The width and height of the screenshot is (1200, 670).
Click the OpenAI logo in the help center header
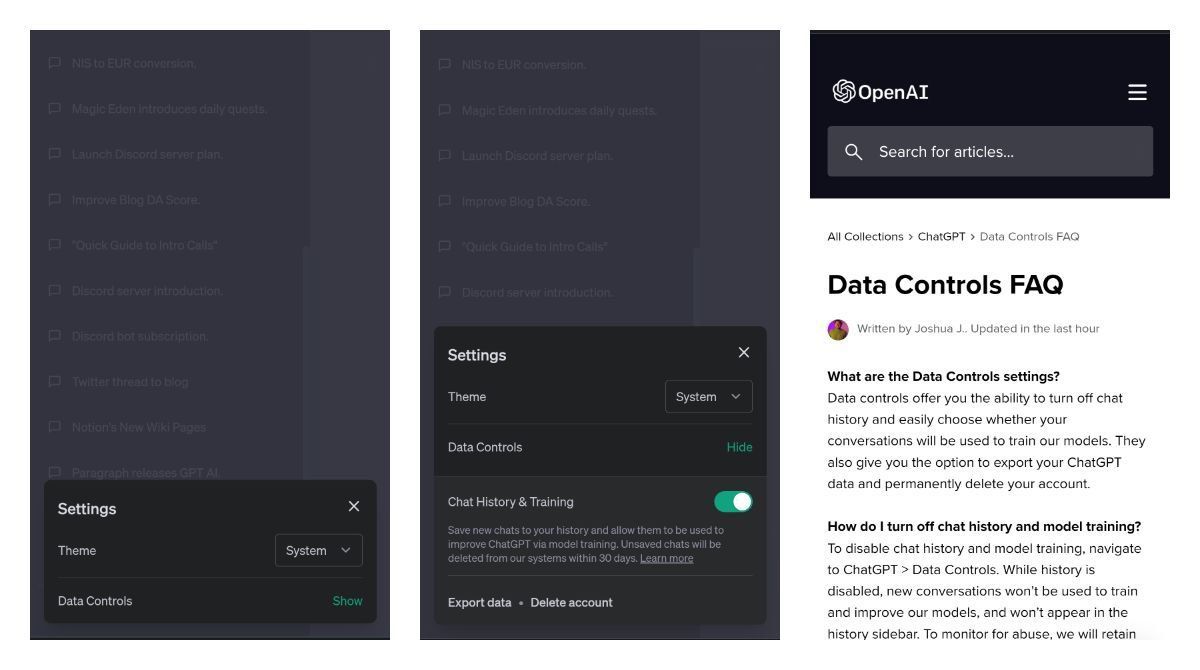click(x=877, y=91)
